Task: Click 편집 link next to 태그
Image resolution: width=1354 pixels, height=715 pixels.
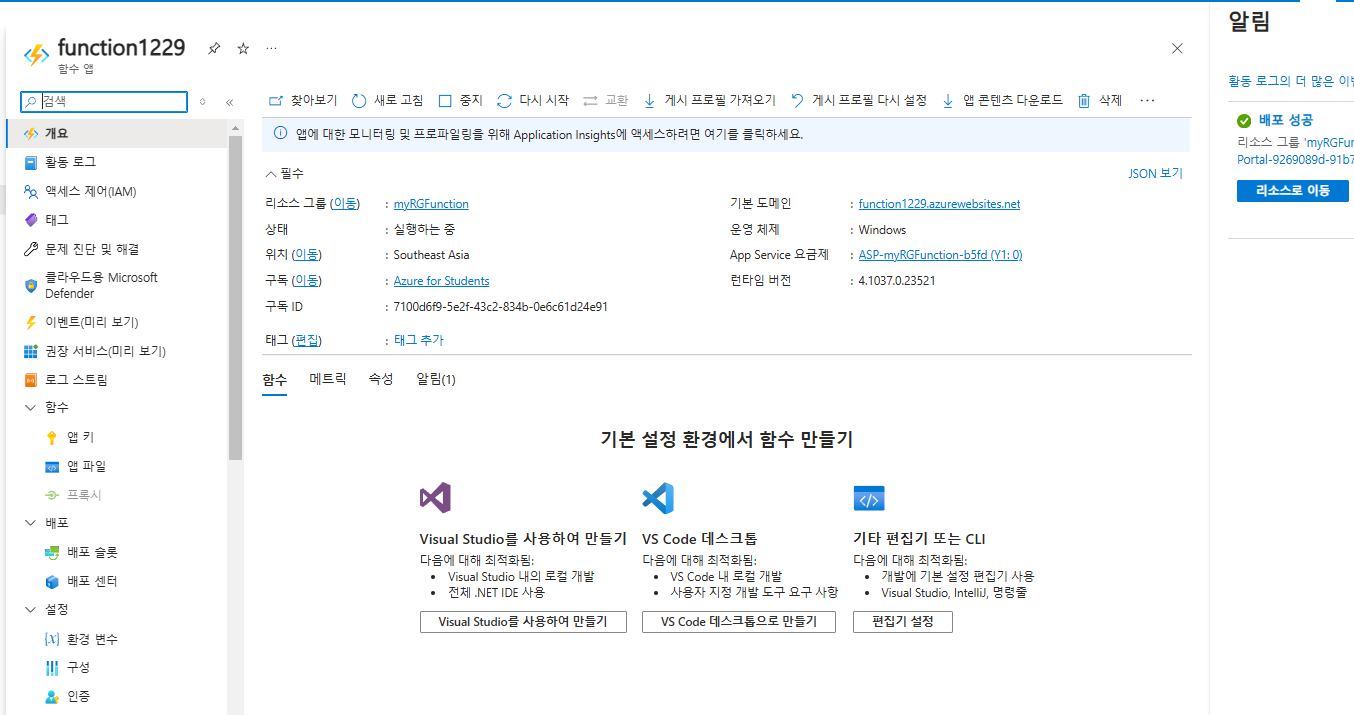Action: (307, 340)
